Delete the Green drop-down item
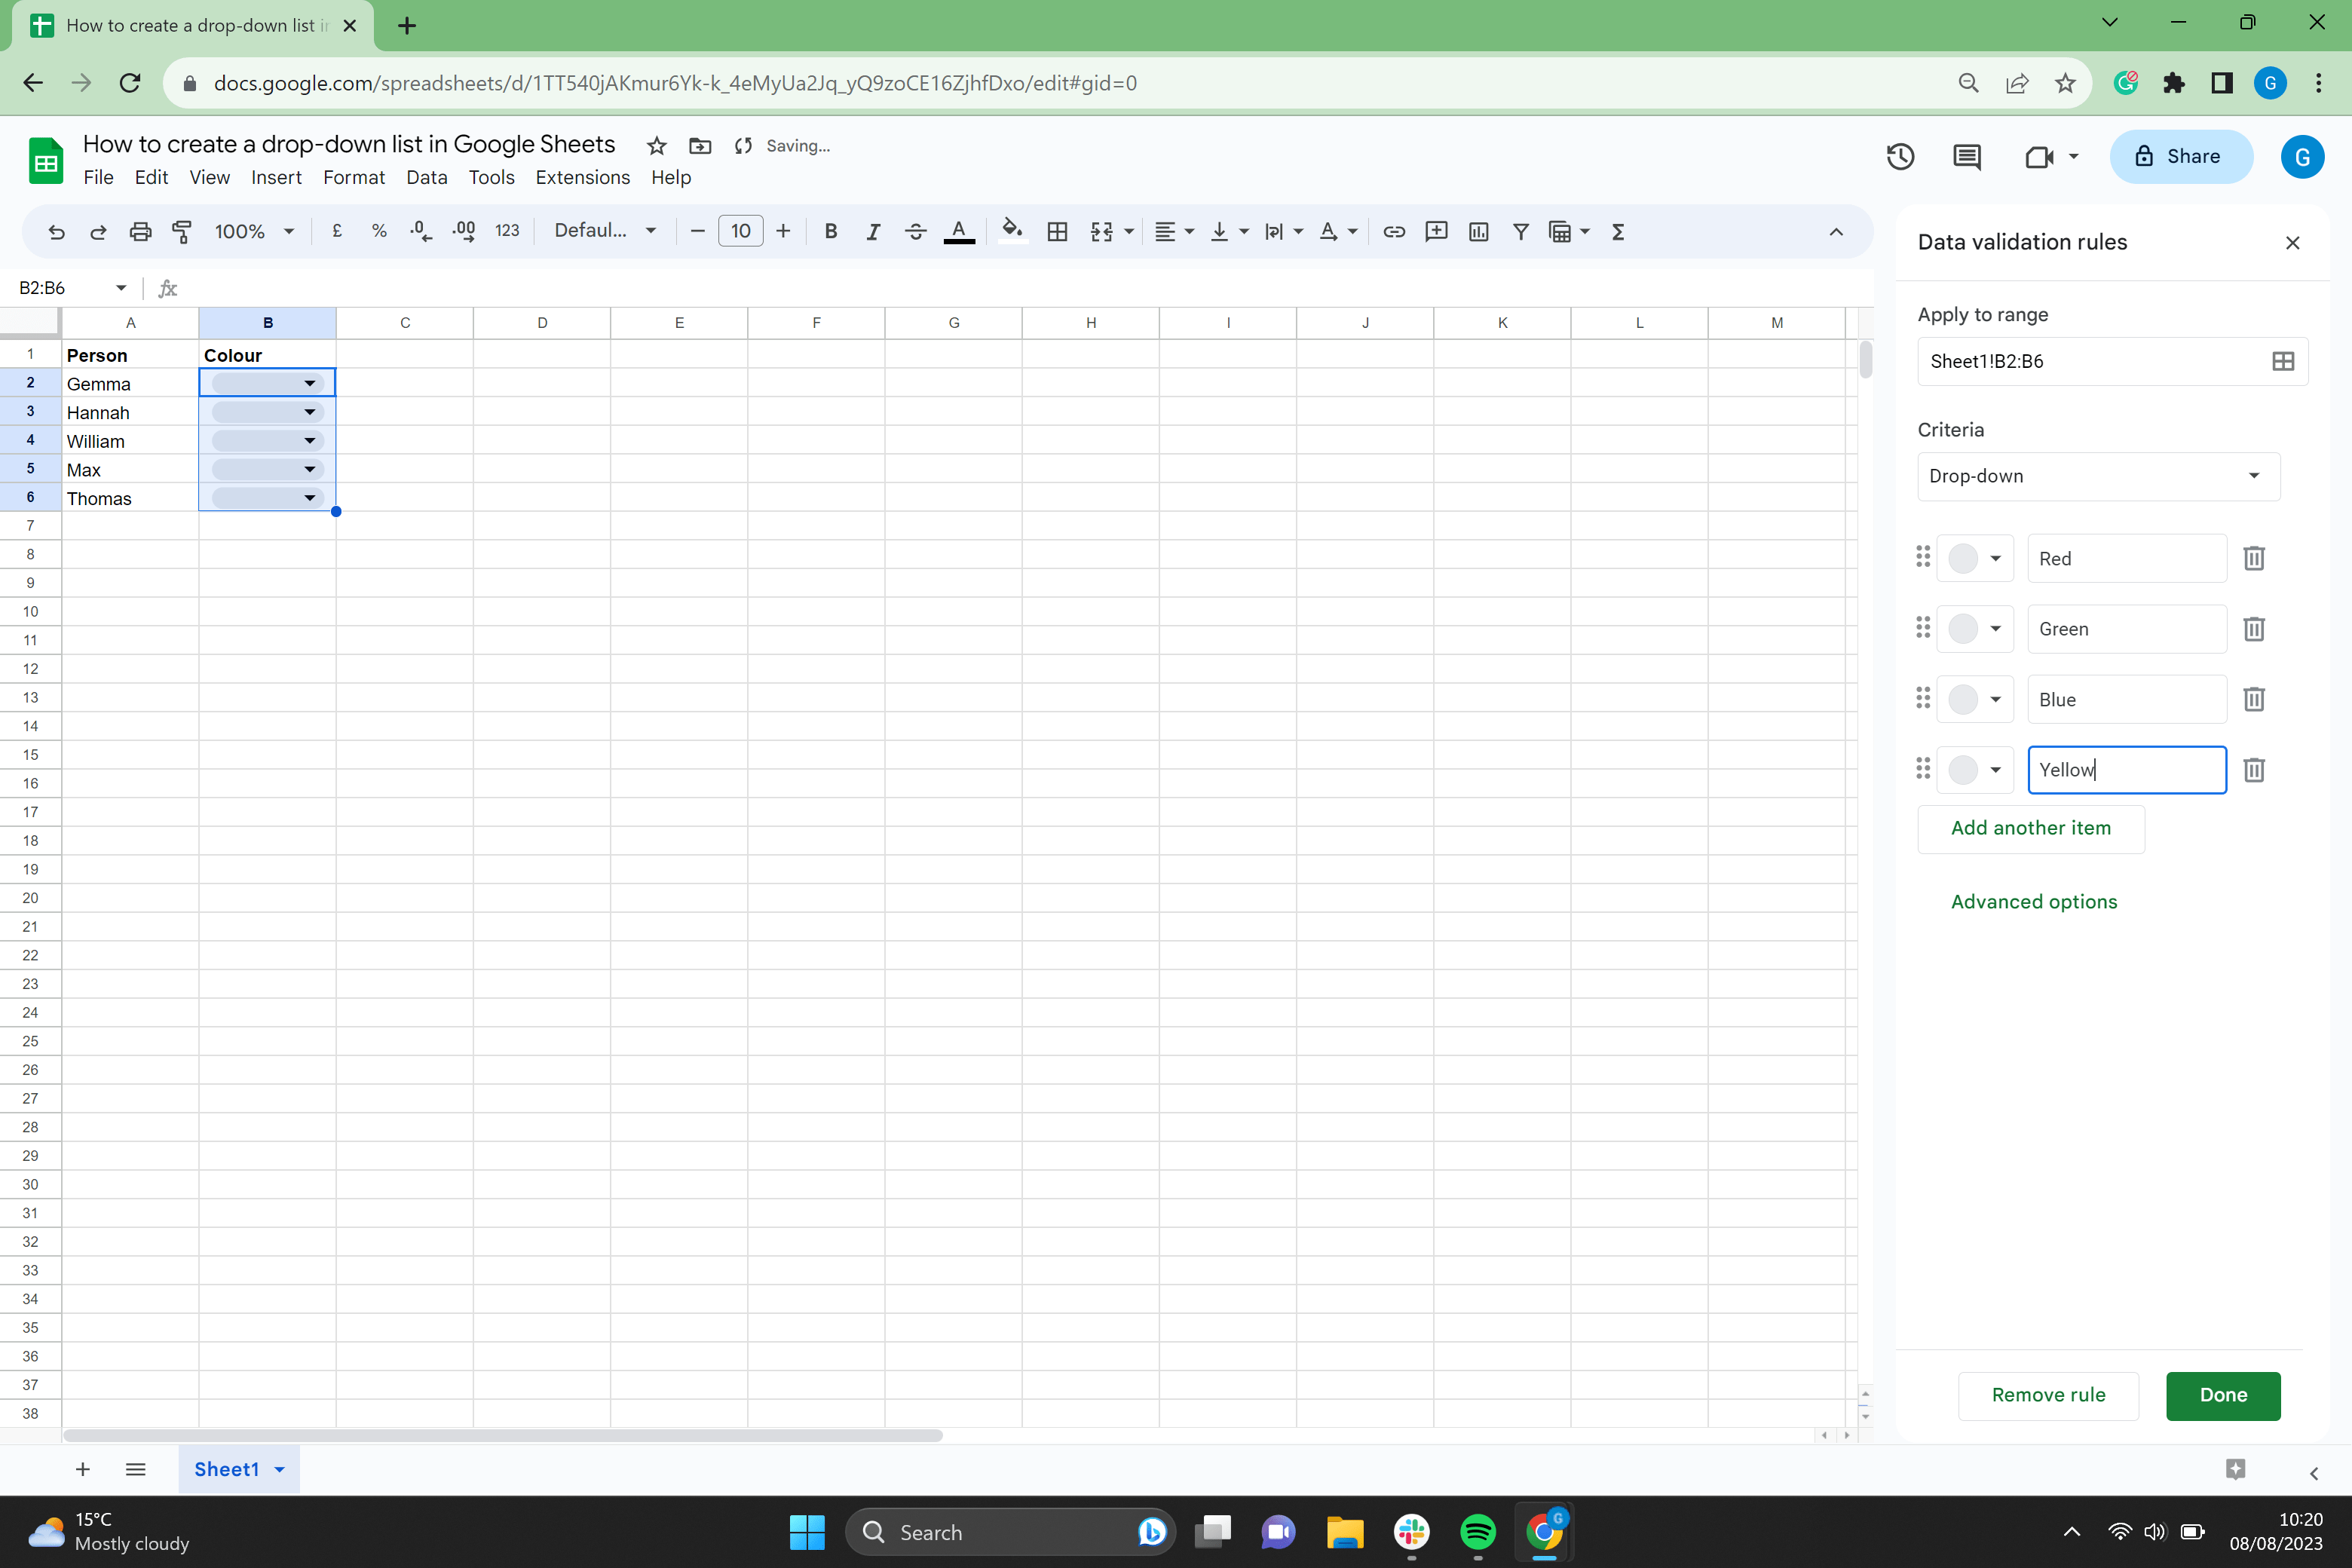This screenshot has width=2352, height=1568. point(2253,629)
